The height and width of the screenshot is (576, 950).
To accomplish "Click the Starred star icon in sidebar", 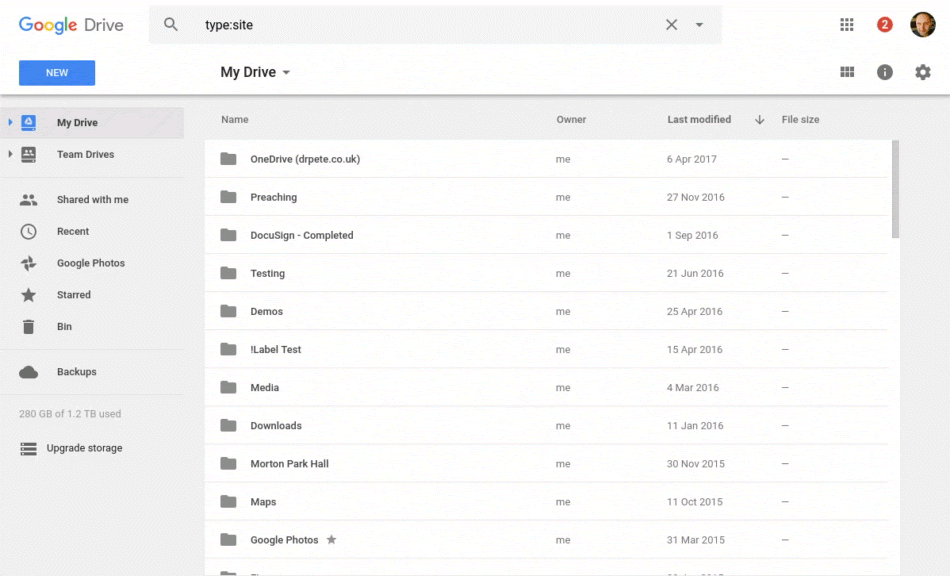I will [28, 295].
